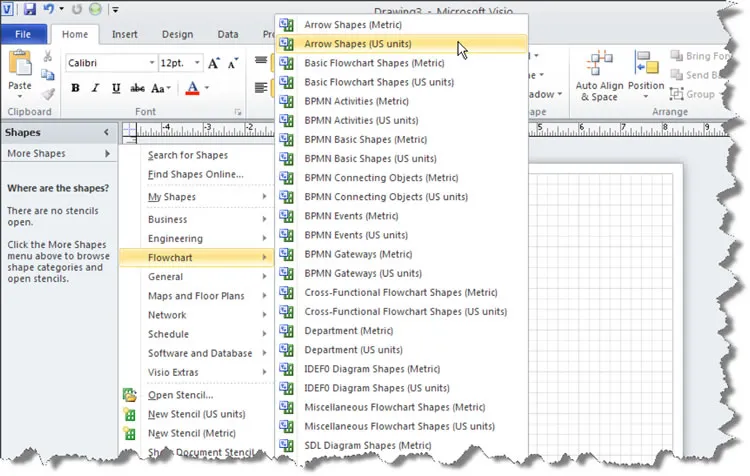Open the Undo history dropdown arrow
The image size is (750, 476).
click(x=62, y=9)
